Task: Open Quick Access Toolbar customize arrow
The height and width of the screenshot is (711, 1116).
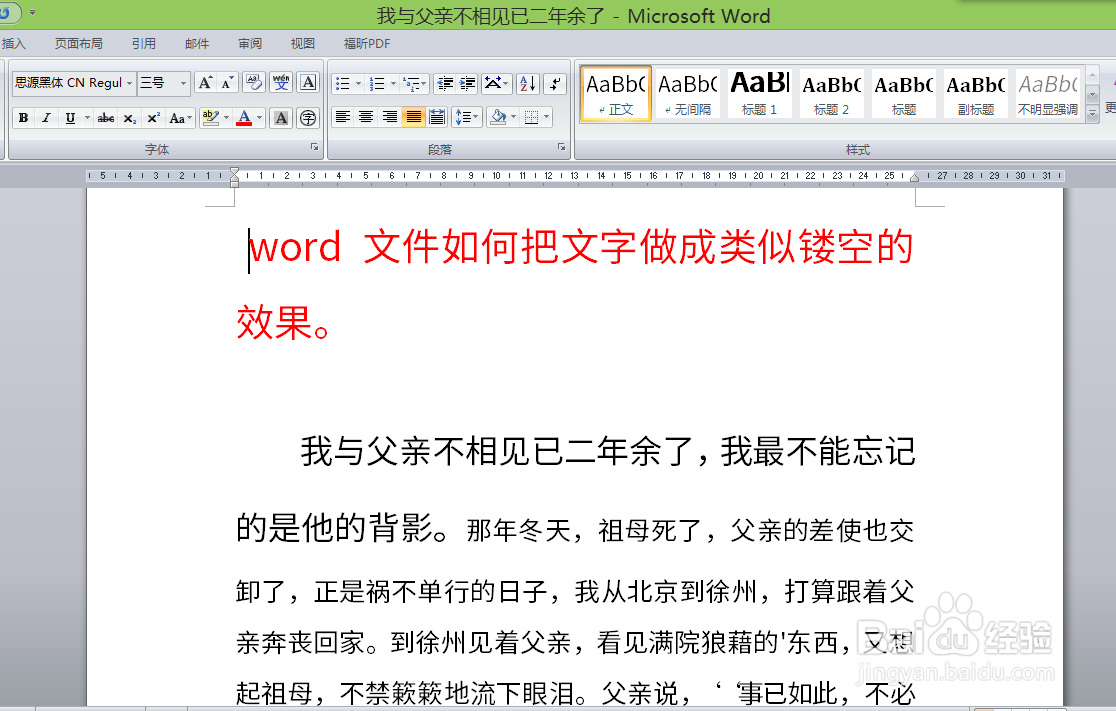Action: [32, 12]
